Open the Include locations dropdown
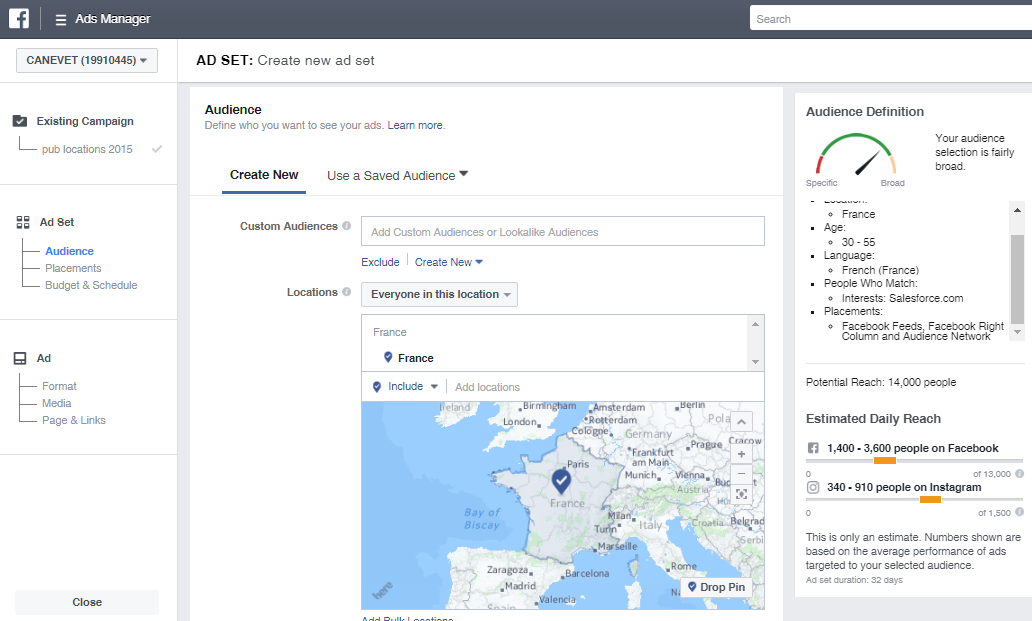 (405, 386)
